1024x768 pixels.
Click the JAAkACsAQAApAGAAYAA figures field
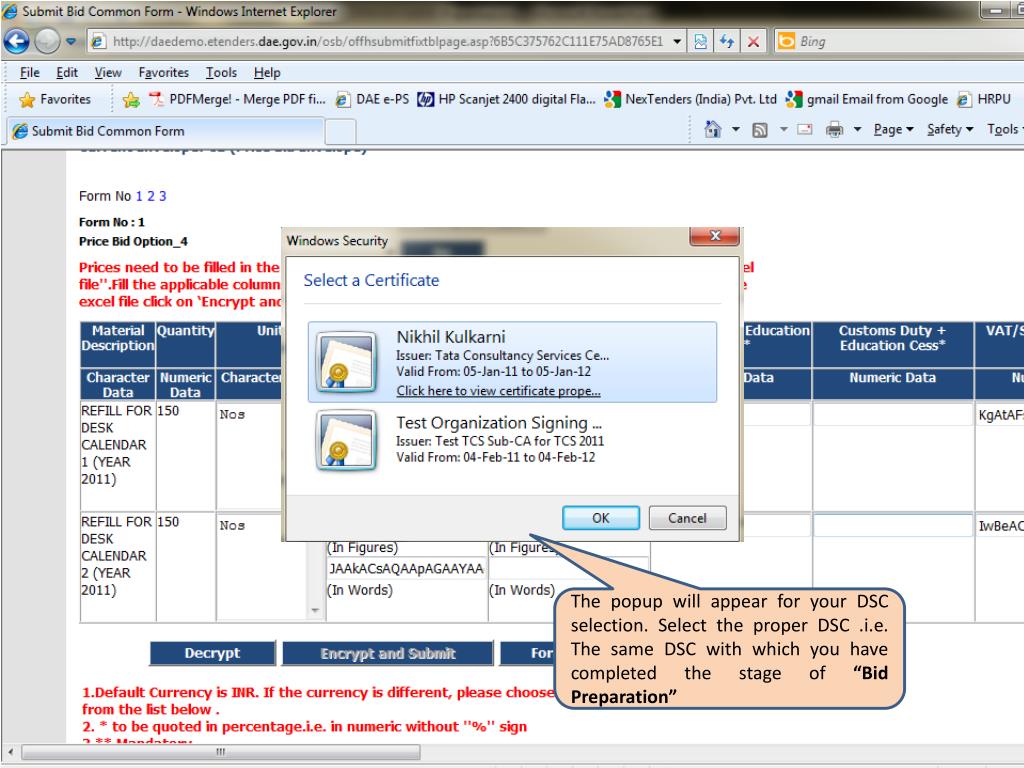406,569
